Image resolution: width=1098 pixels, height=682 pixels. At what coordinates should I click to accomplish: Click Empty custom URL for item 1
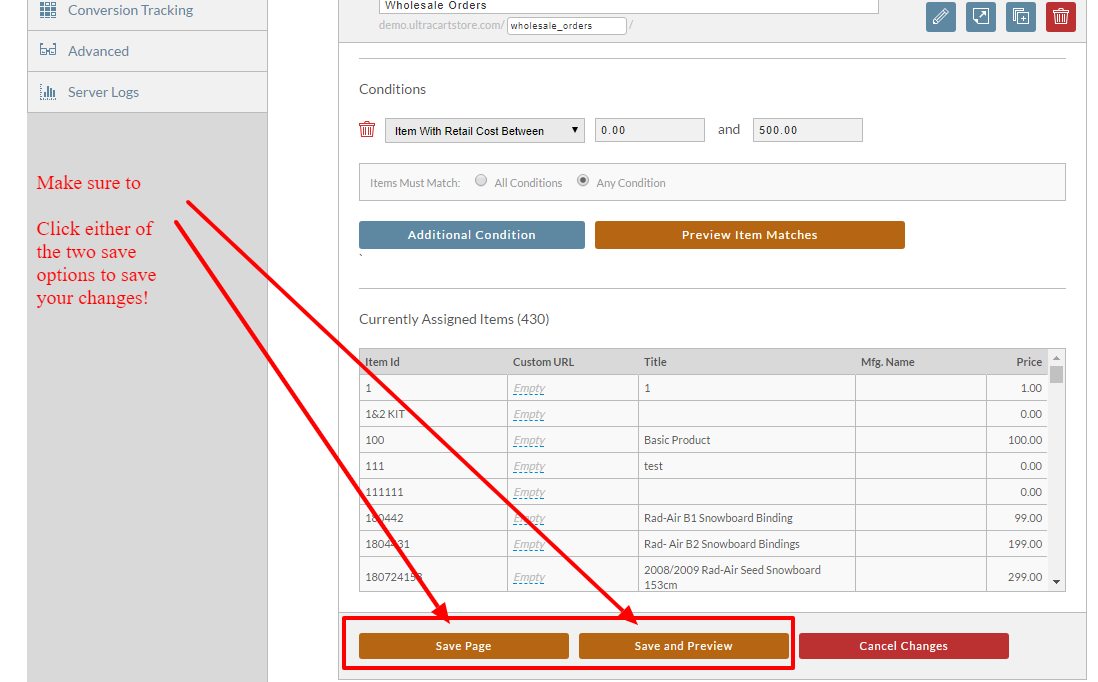coord(529,388)
